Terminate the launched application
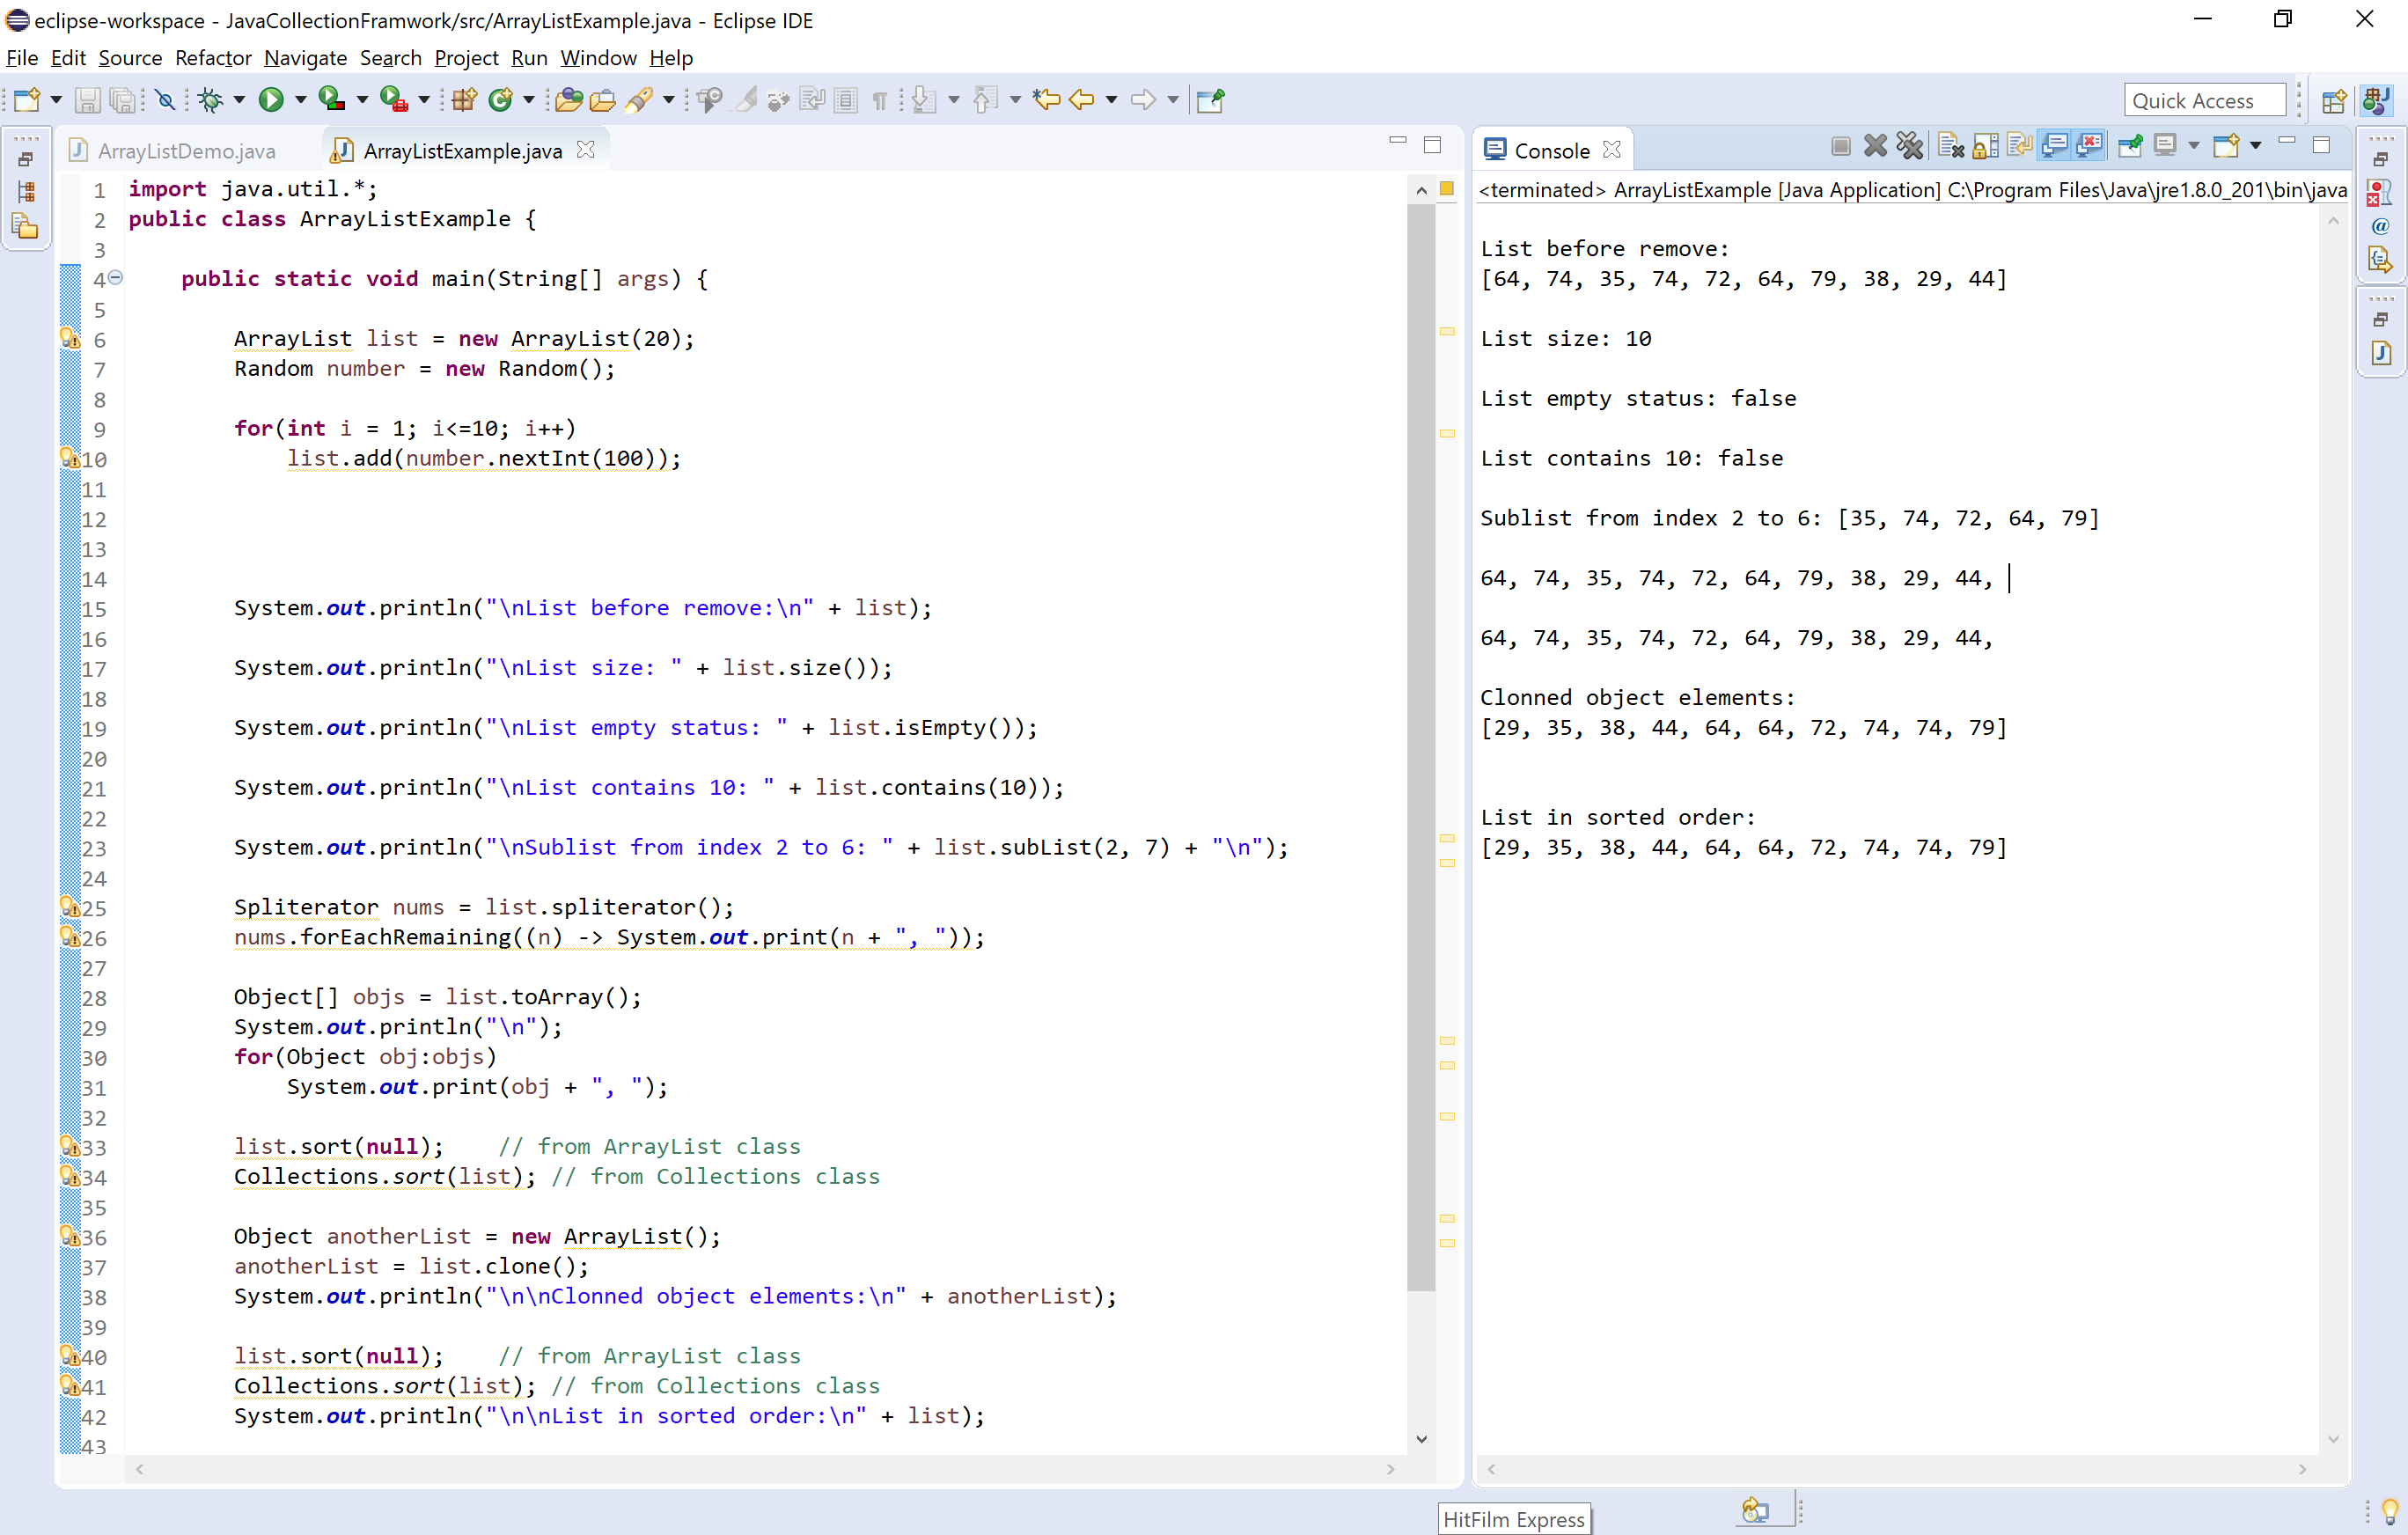Viewport: 2408px width, 1535px height. click(x=1840, y=146)
